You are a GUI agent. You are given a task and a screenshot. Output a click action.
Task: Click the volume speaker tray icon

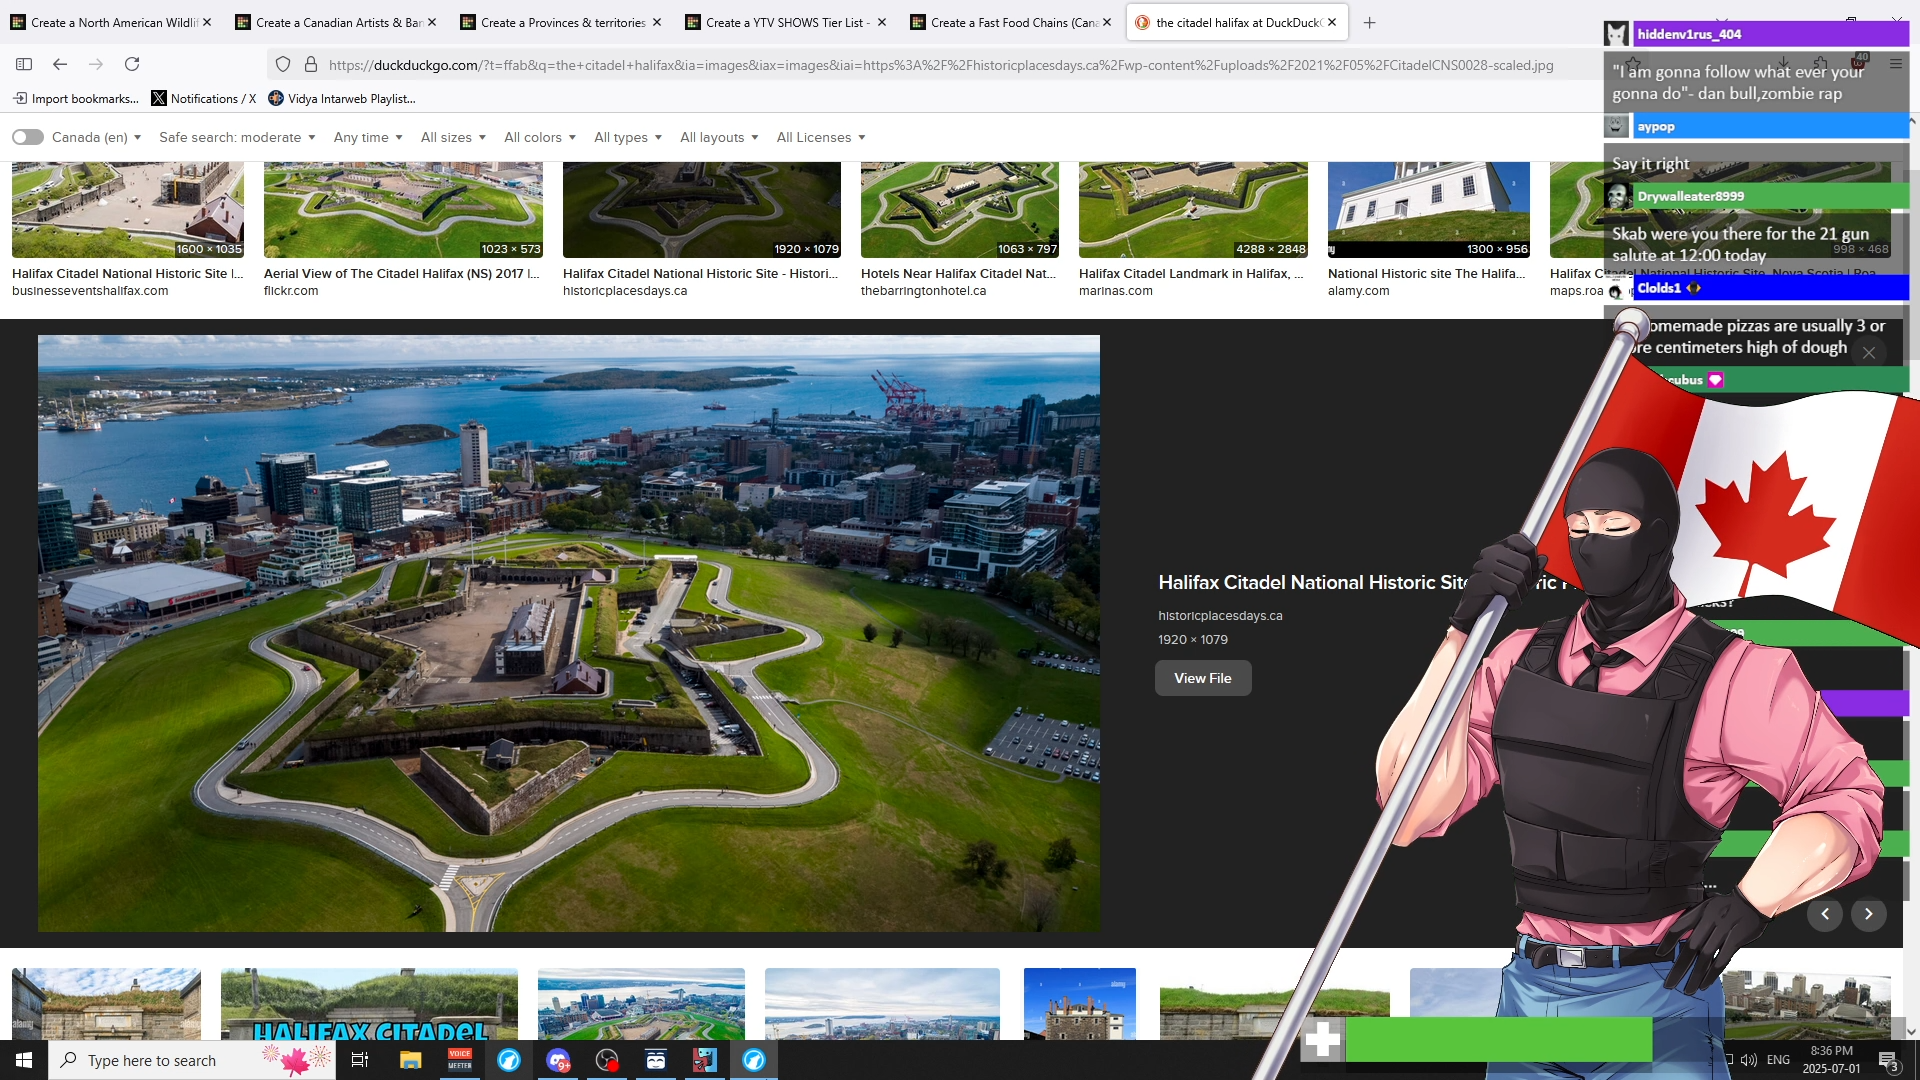pos(1749,1060)
